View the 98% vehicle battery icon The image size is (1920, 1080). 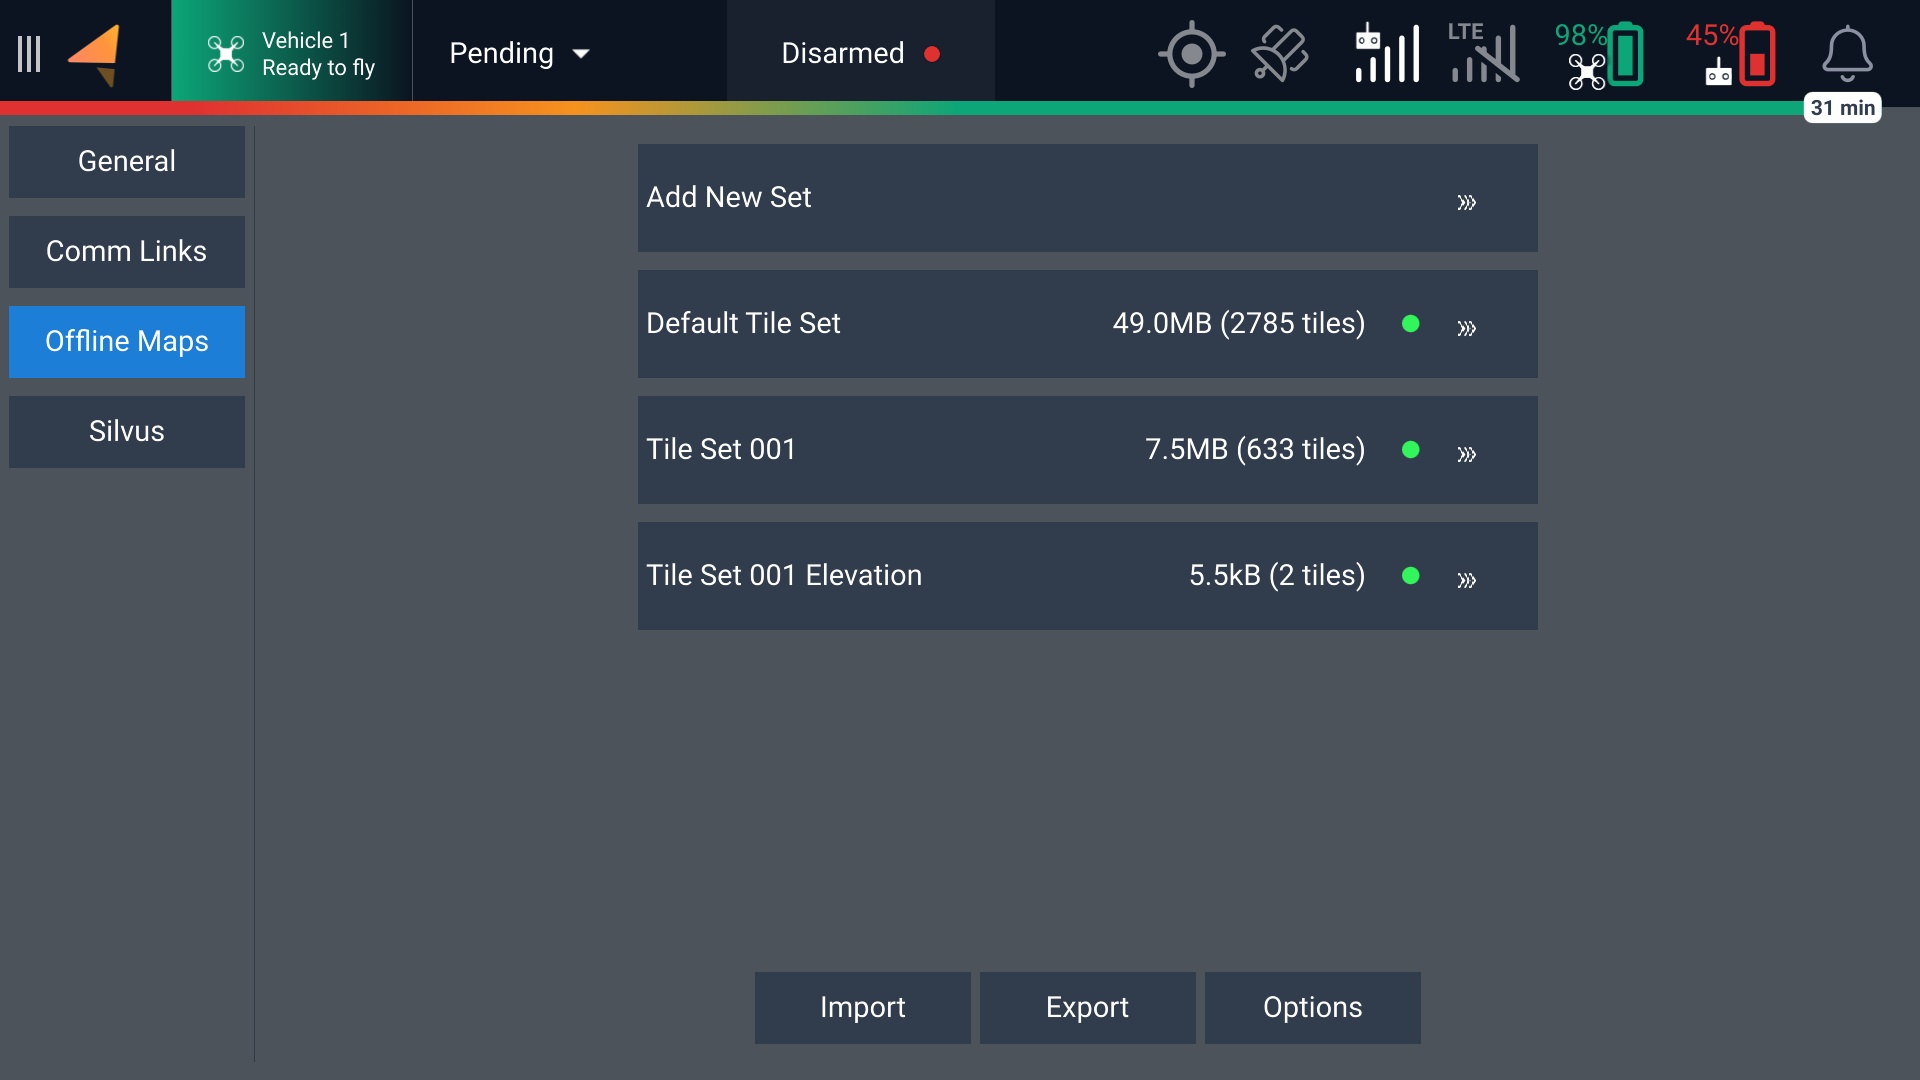1600,55
